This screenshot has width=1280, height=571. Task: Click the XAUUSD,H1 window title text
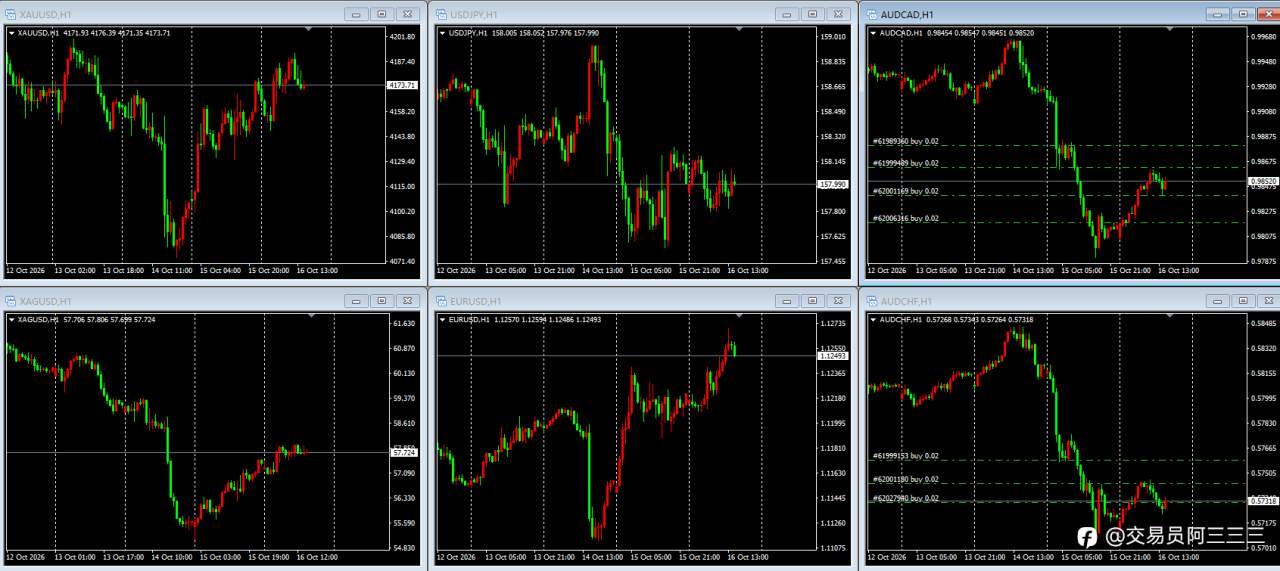(44, 14)
